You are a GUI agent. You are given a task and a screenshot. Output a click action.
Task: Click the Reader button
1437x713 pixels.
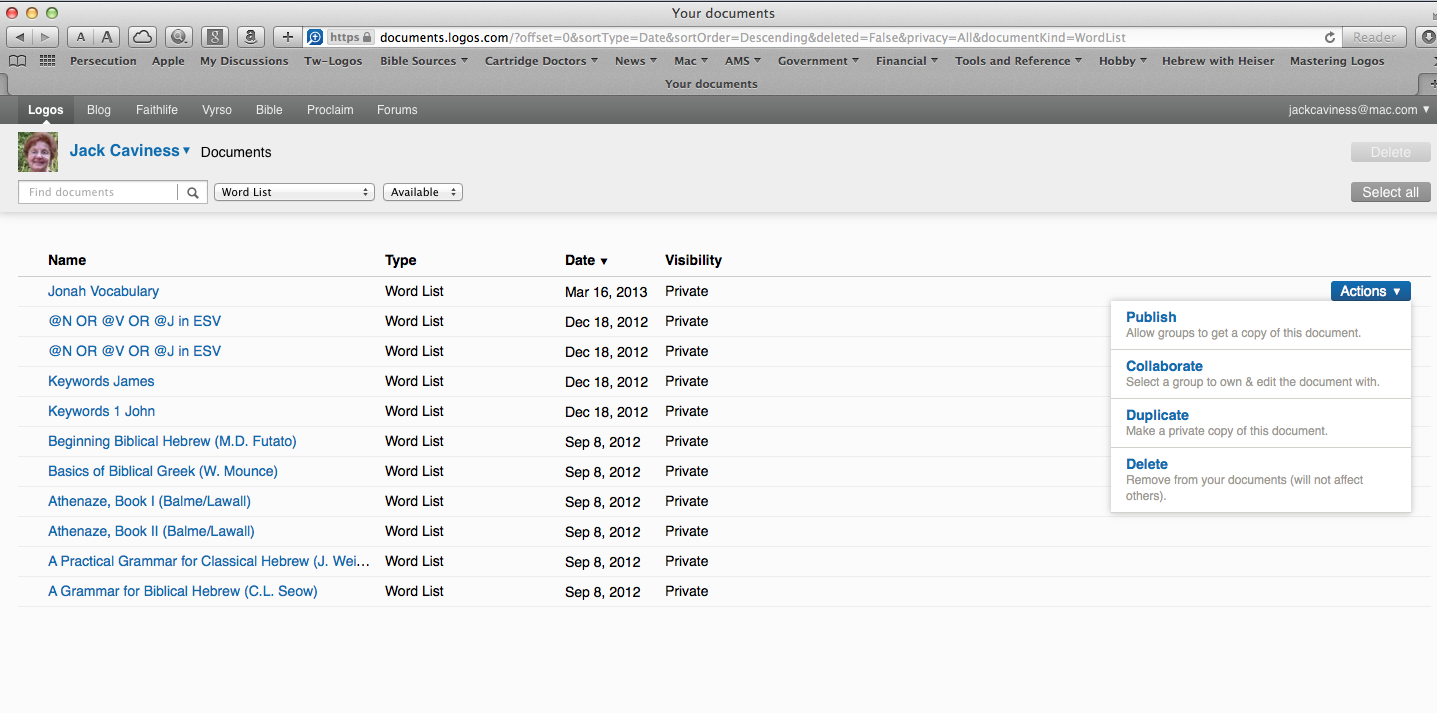[1374, 37]
